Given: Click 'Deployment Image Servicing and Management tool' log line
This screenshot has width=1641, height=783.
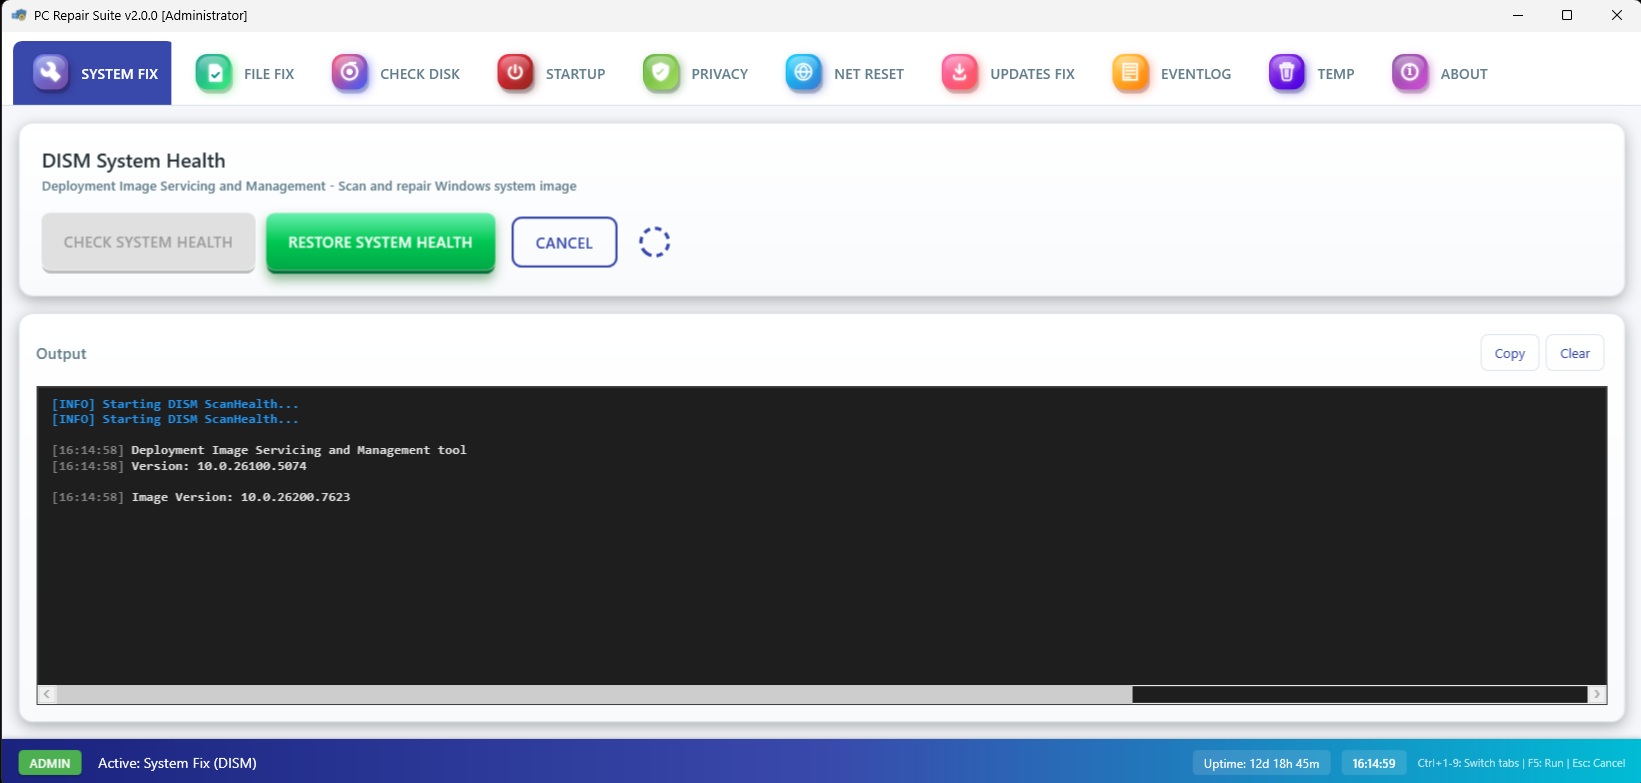Looking at the screenshot, I should click(259, 450).
